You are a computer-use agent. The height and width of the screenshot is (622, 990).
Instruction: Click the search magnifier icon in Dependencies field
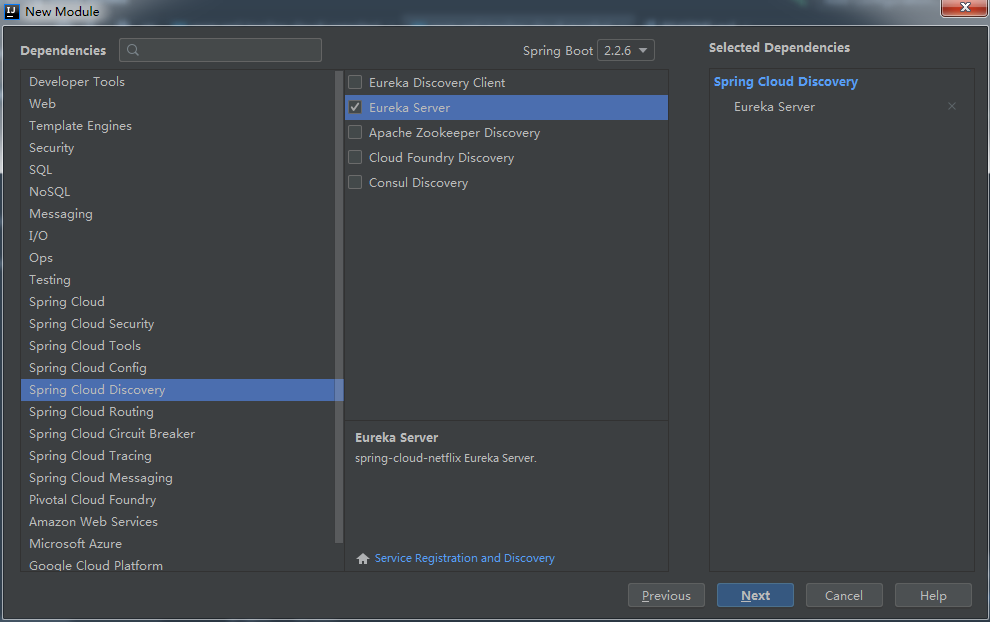coord(131,50)
